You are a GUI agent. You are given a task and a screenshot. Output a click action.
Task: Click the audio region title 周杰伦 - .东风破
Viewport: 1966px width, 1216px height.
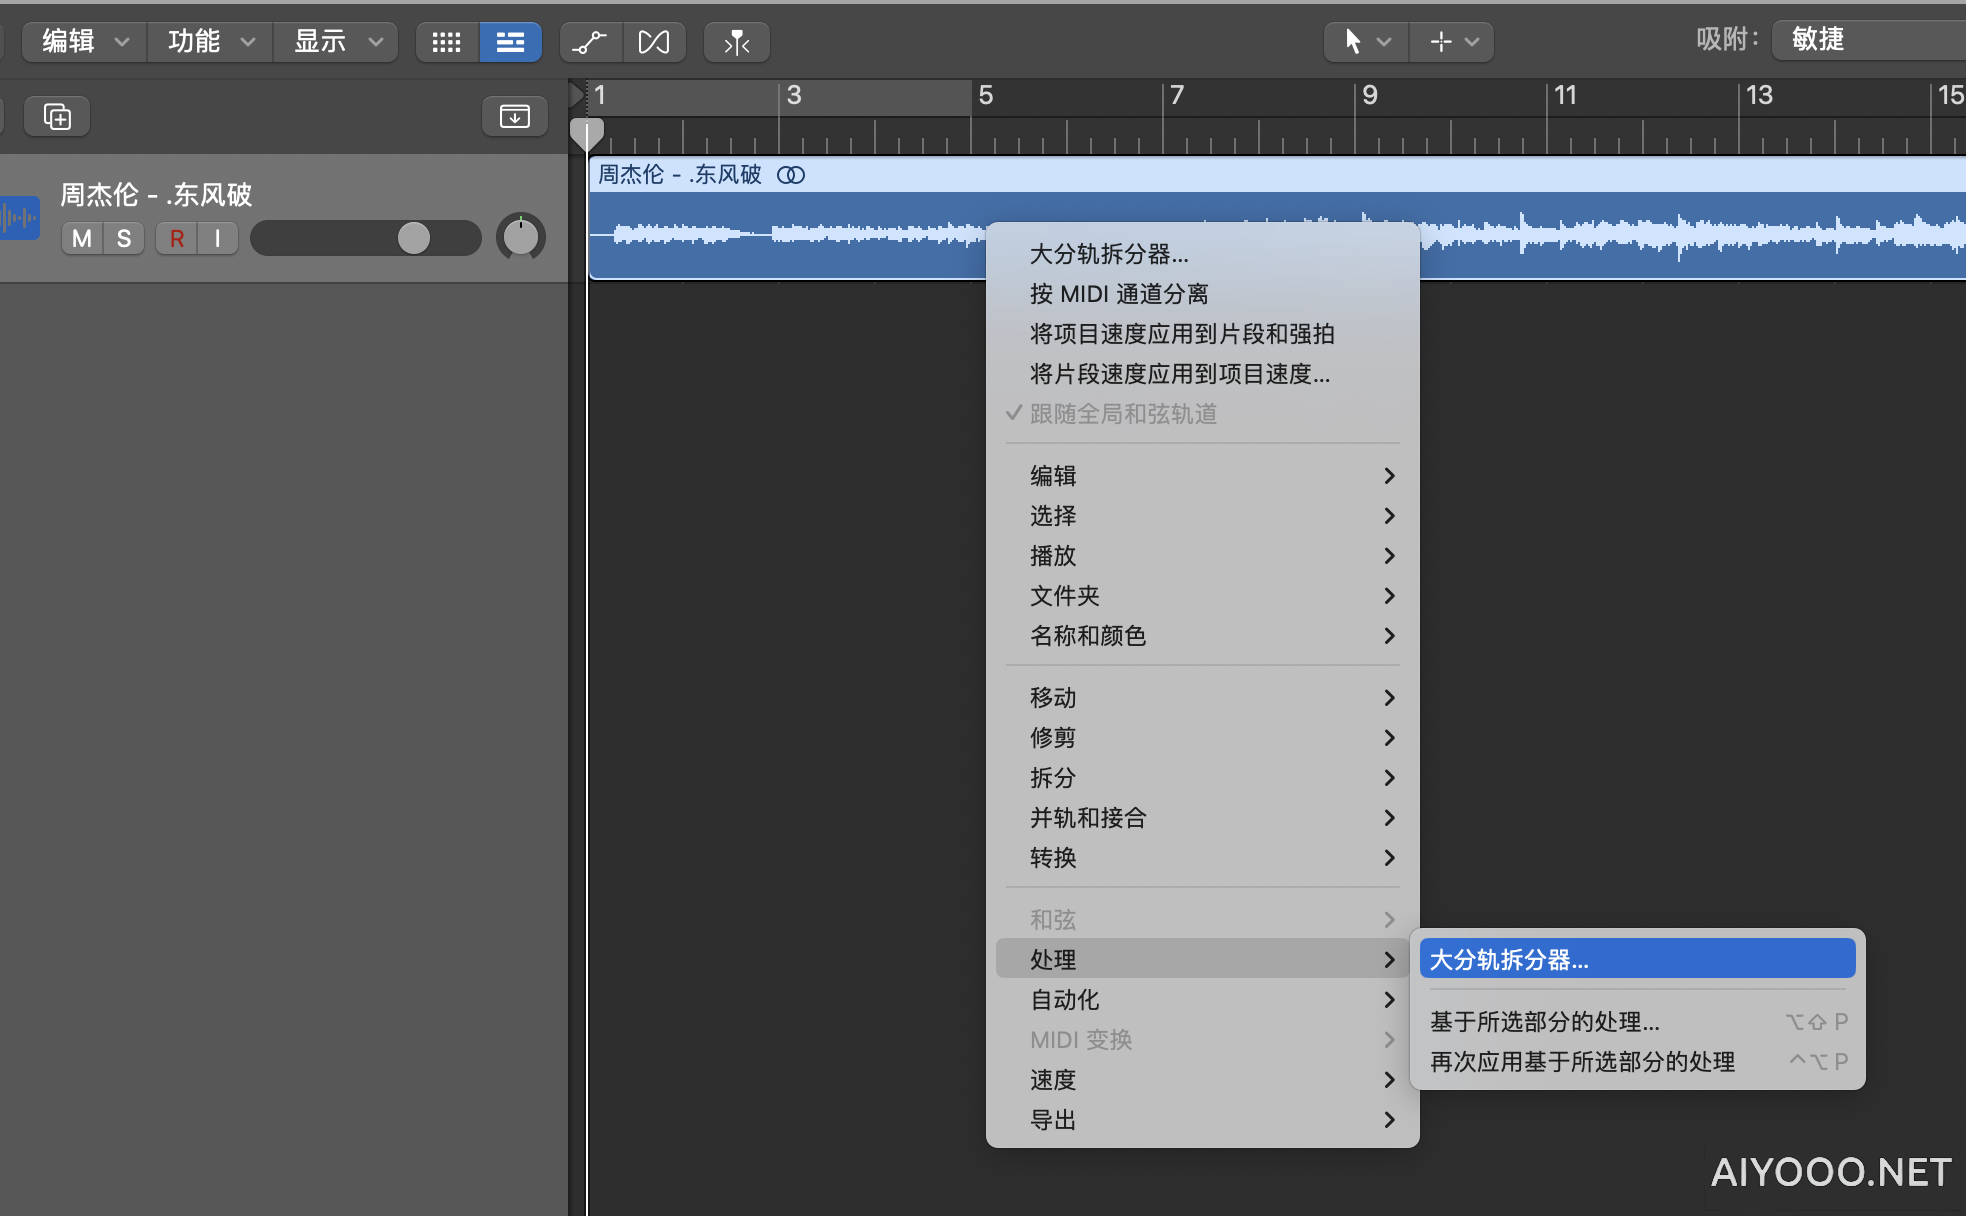point(680,175)
